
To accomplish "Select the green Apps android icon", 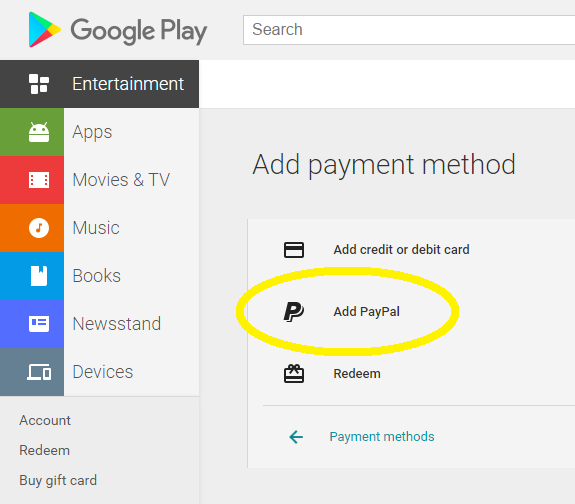I will 39,132.
